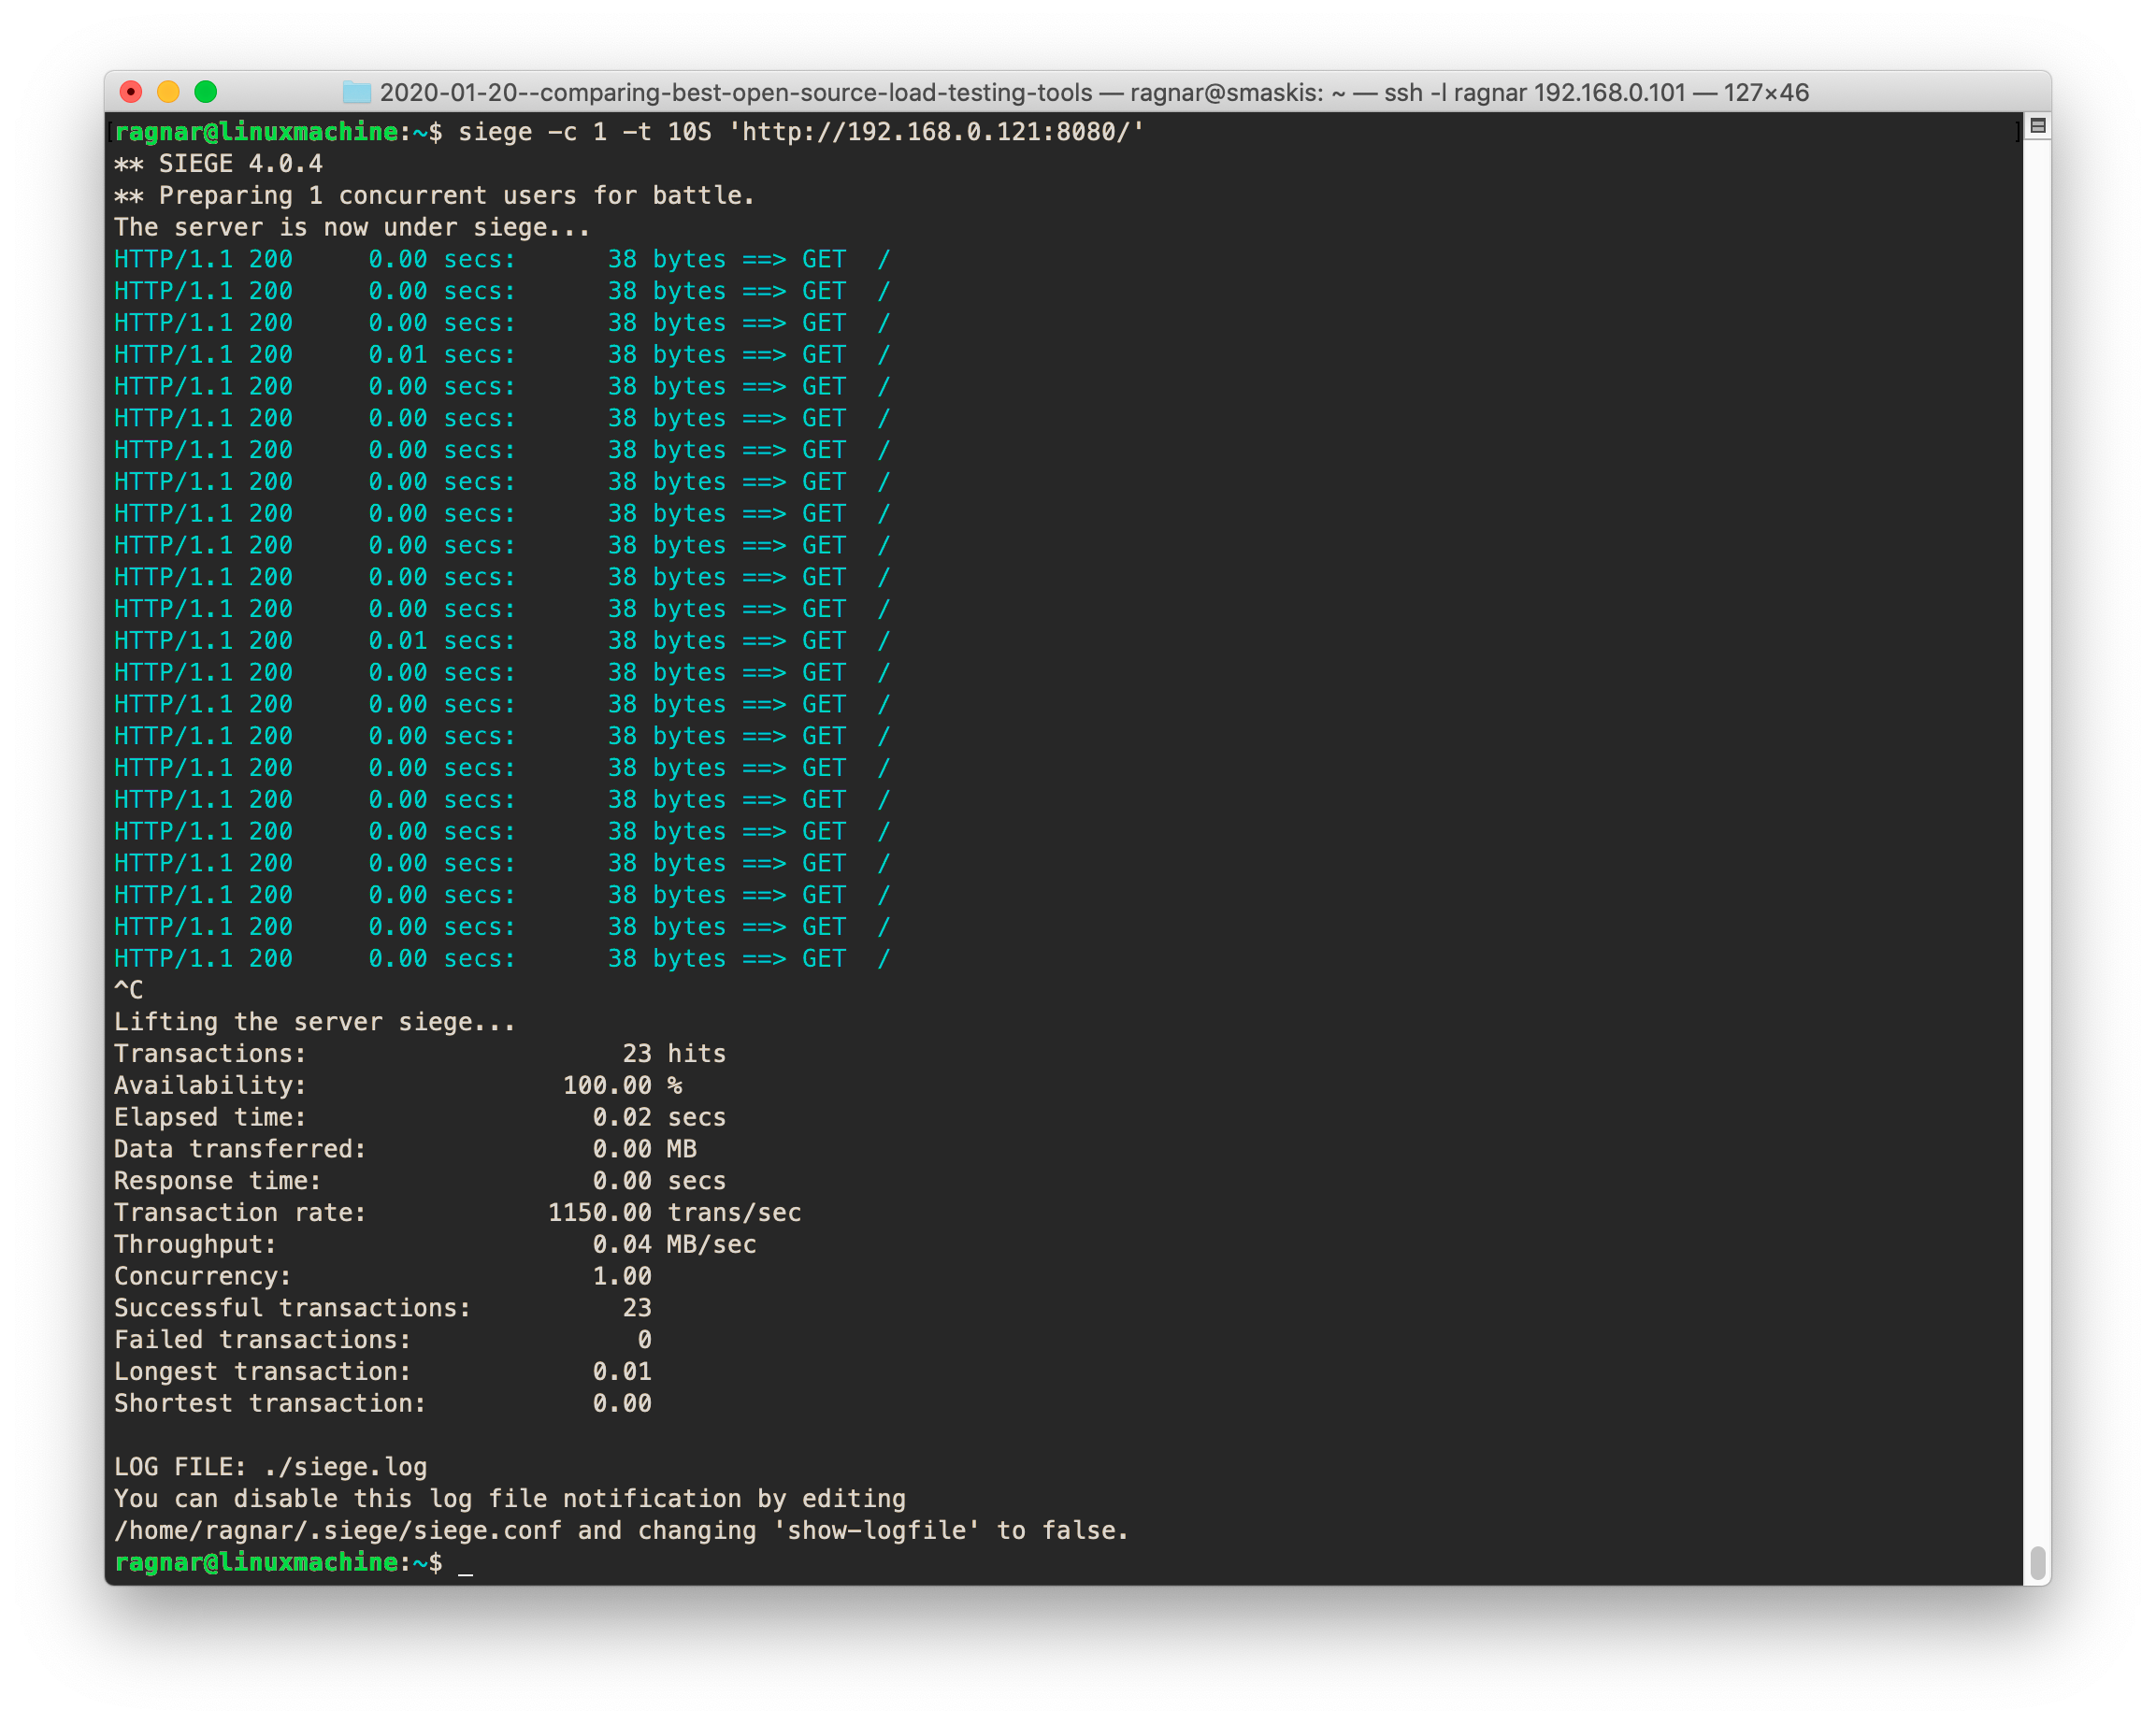Screen dimensions: 2156x1724
Task: Click the folder proxy icon in the title bar
Action: [357, 93]
